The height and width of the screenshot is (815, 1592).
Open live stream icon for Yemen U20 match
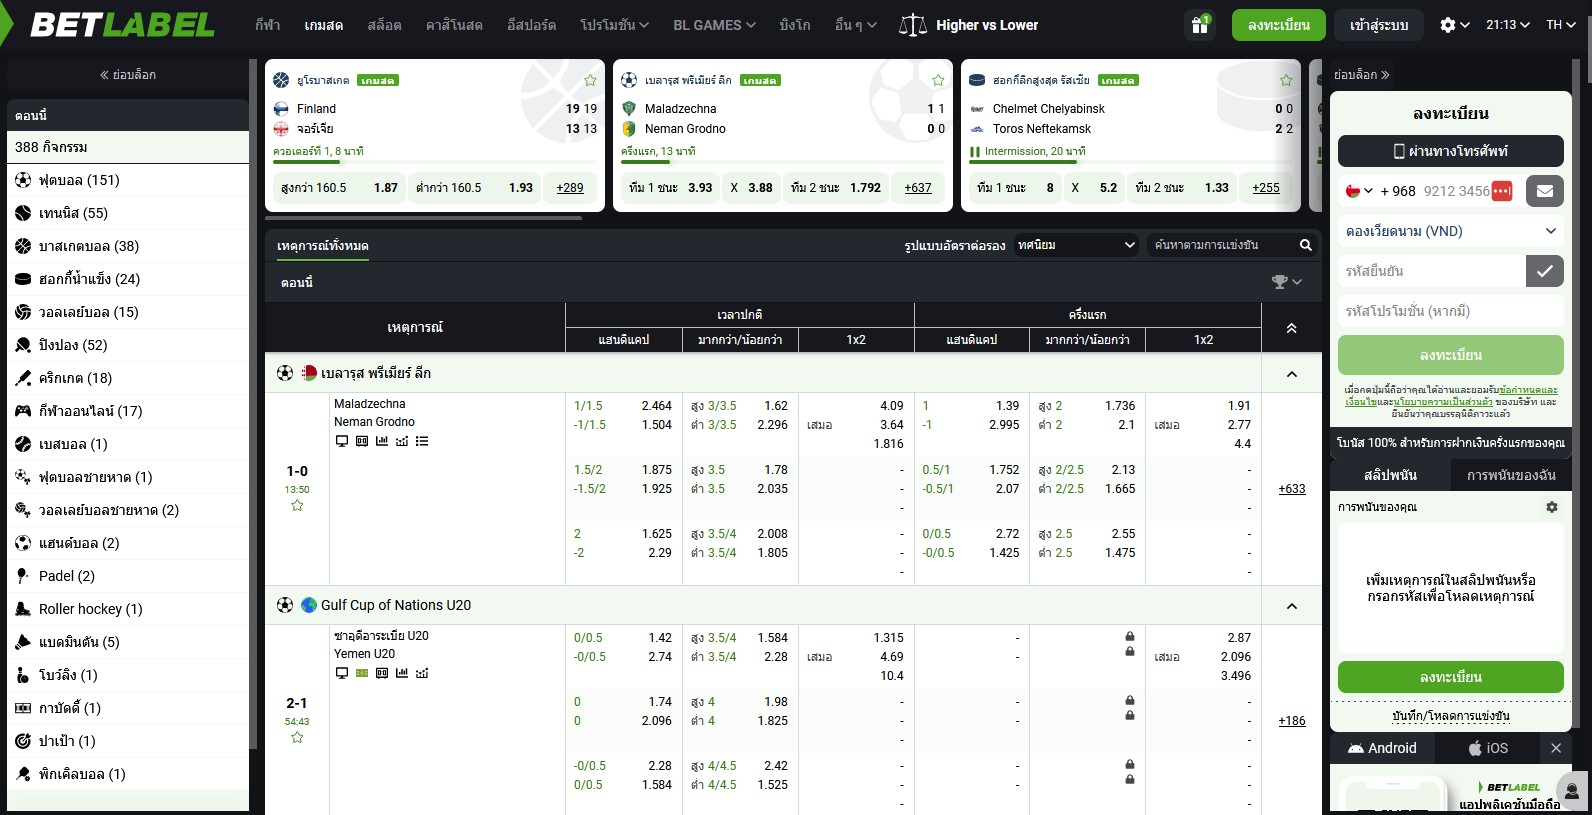[342, 673]
